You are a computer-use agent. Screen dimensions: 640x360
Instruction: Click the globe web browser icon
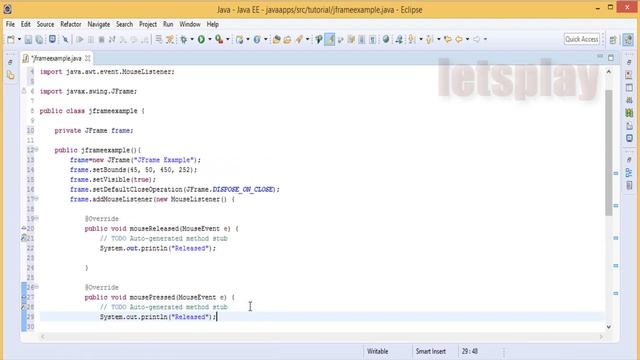[x=386, y=40]
